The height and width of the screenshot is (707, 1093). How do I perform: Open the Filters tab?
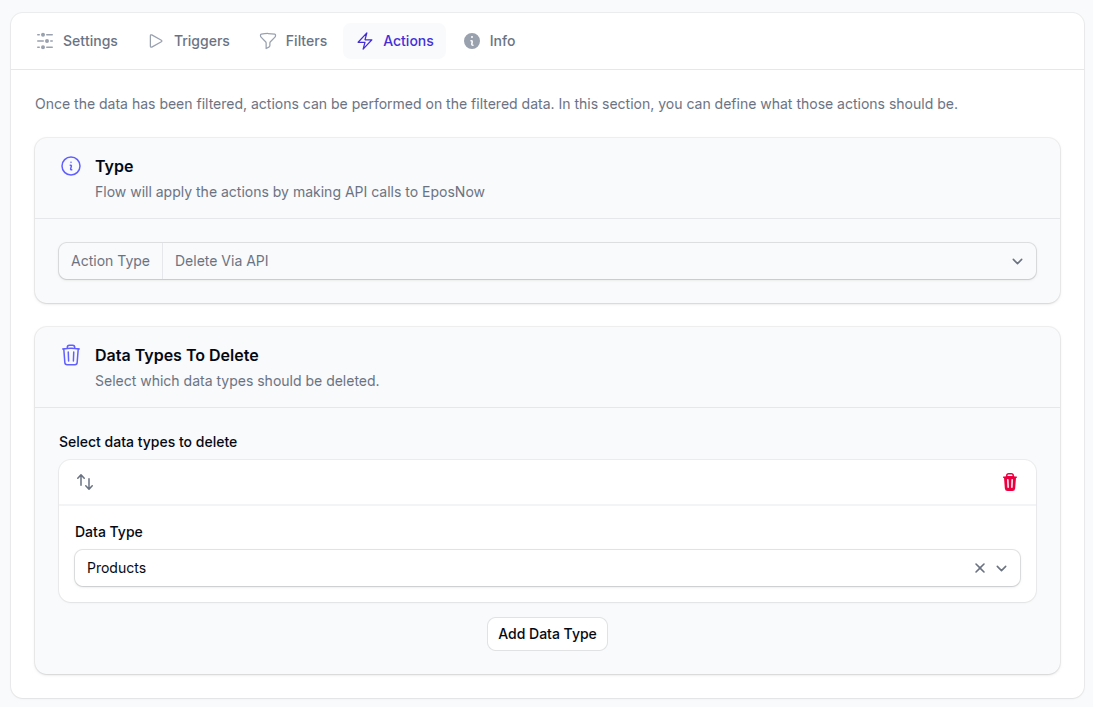306,41
